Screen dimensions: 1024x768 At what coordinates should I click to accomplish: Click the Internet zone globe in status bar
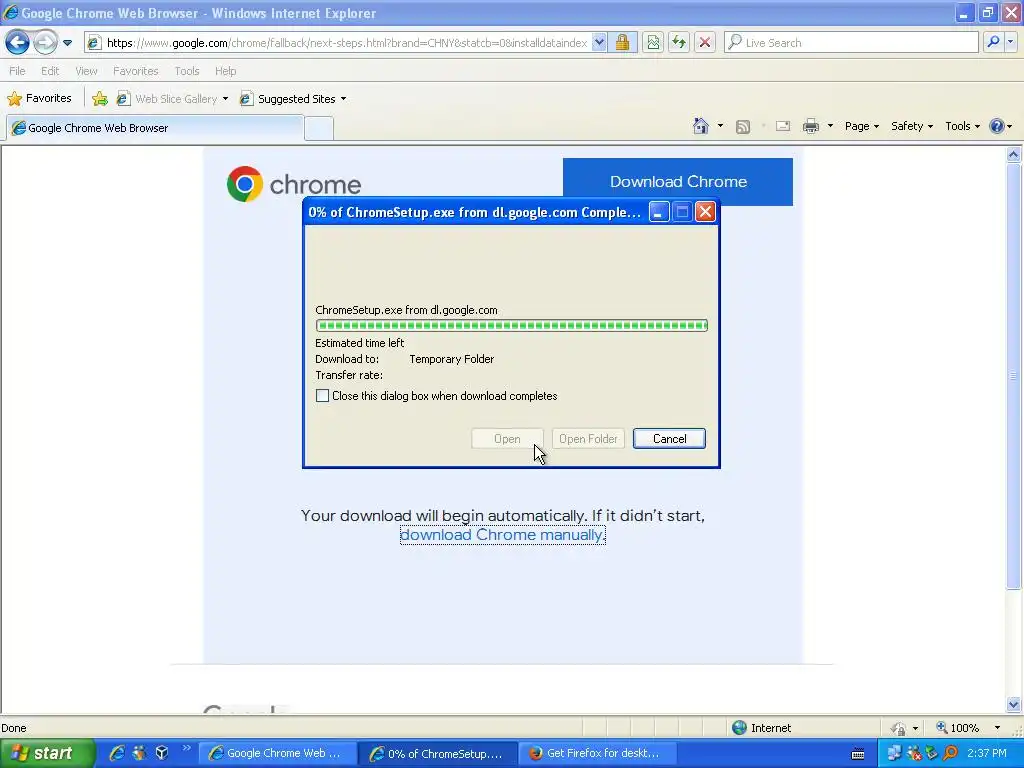[x=739, y=728]
